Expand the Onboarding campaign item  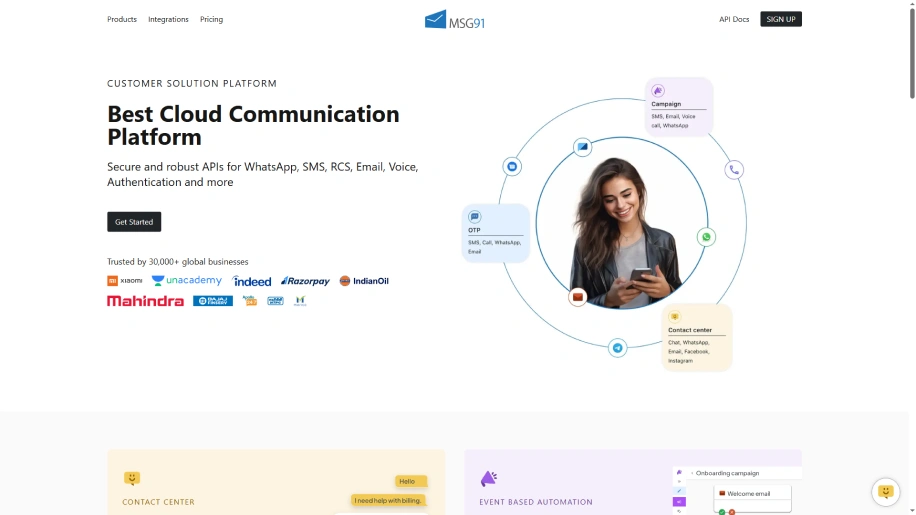pos(727,473)
